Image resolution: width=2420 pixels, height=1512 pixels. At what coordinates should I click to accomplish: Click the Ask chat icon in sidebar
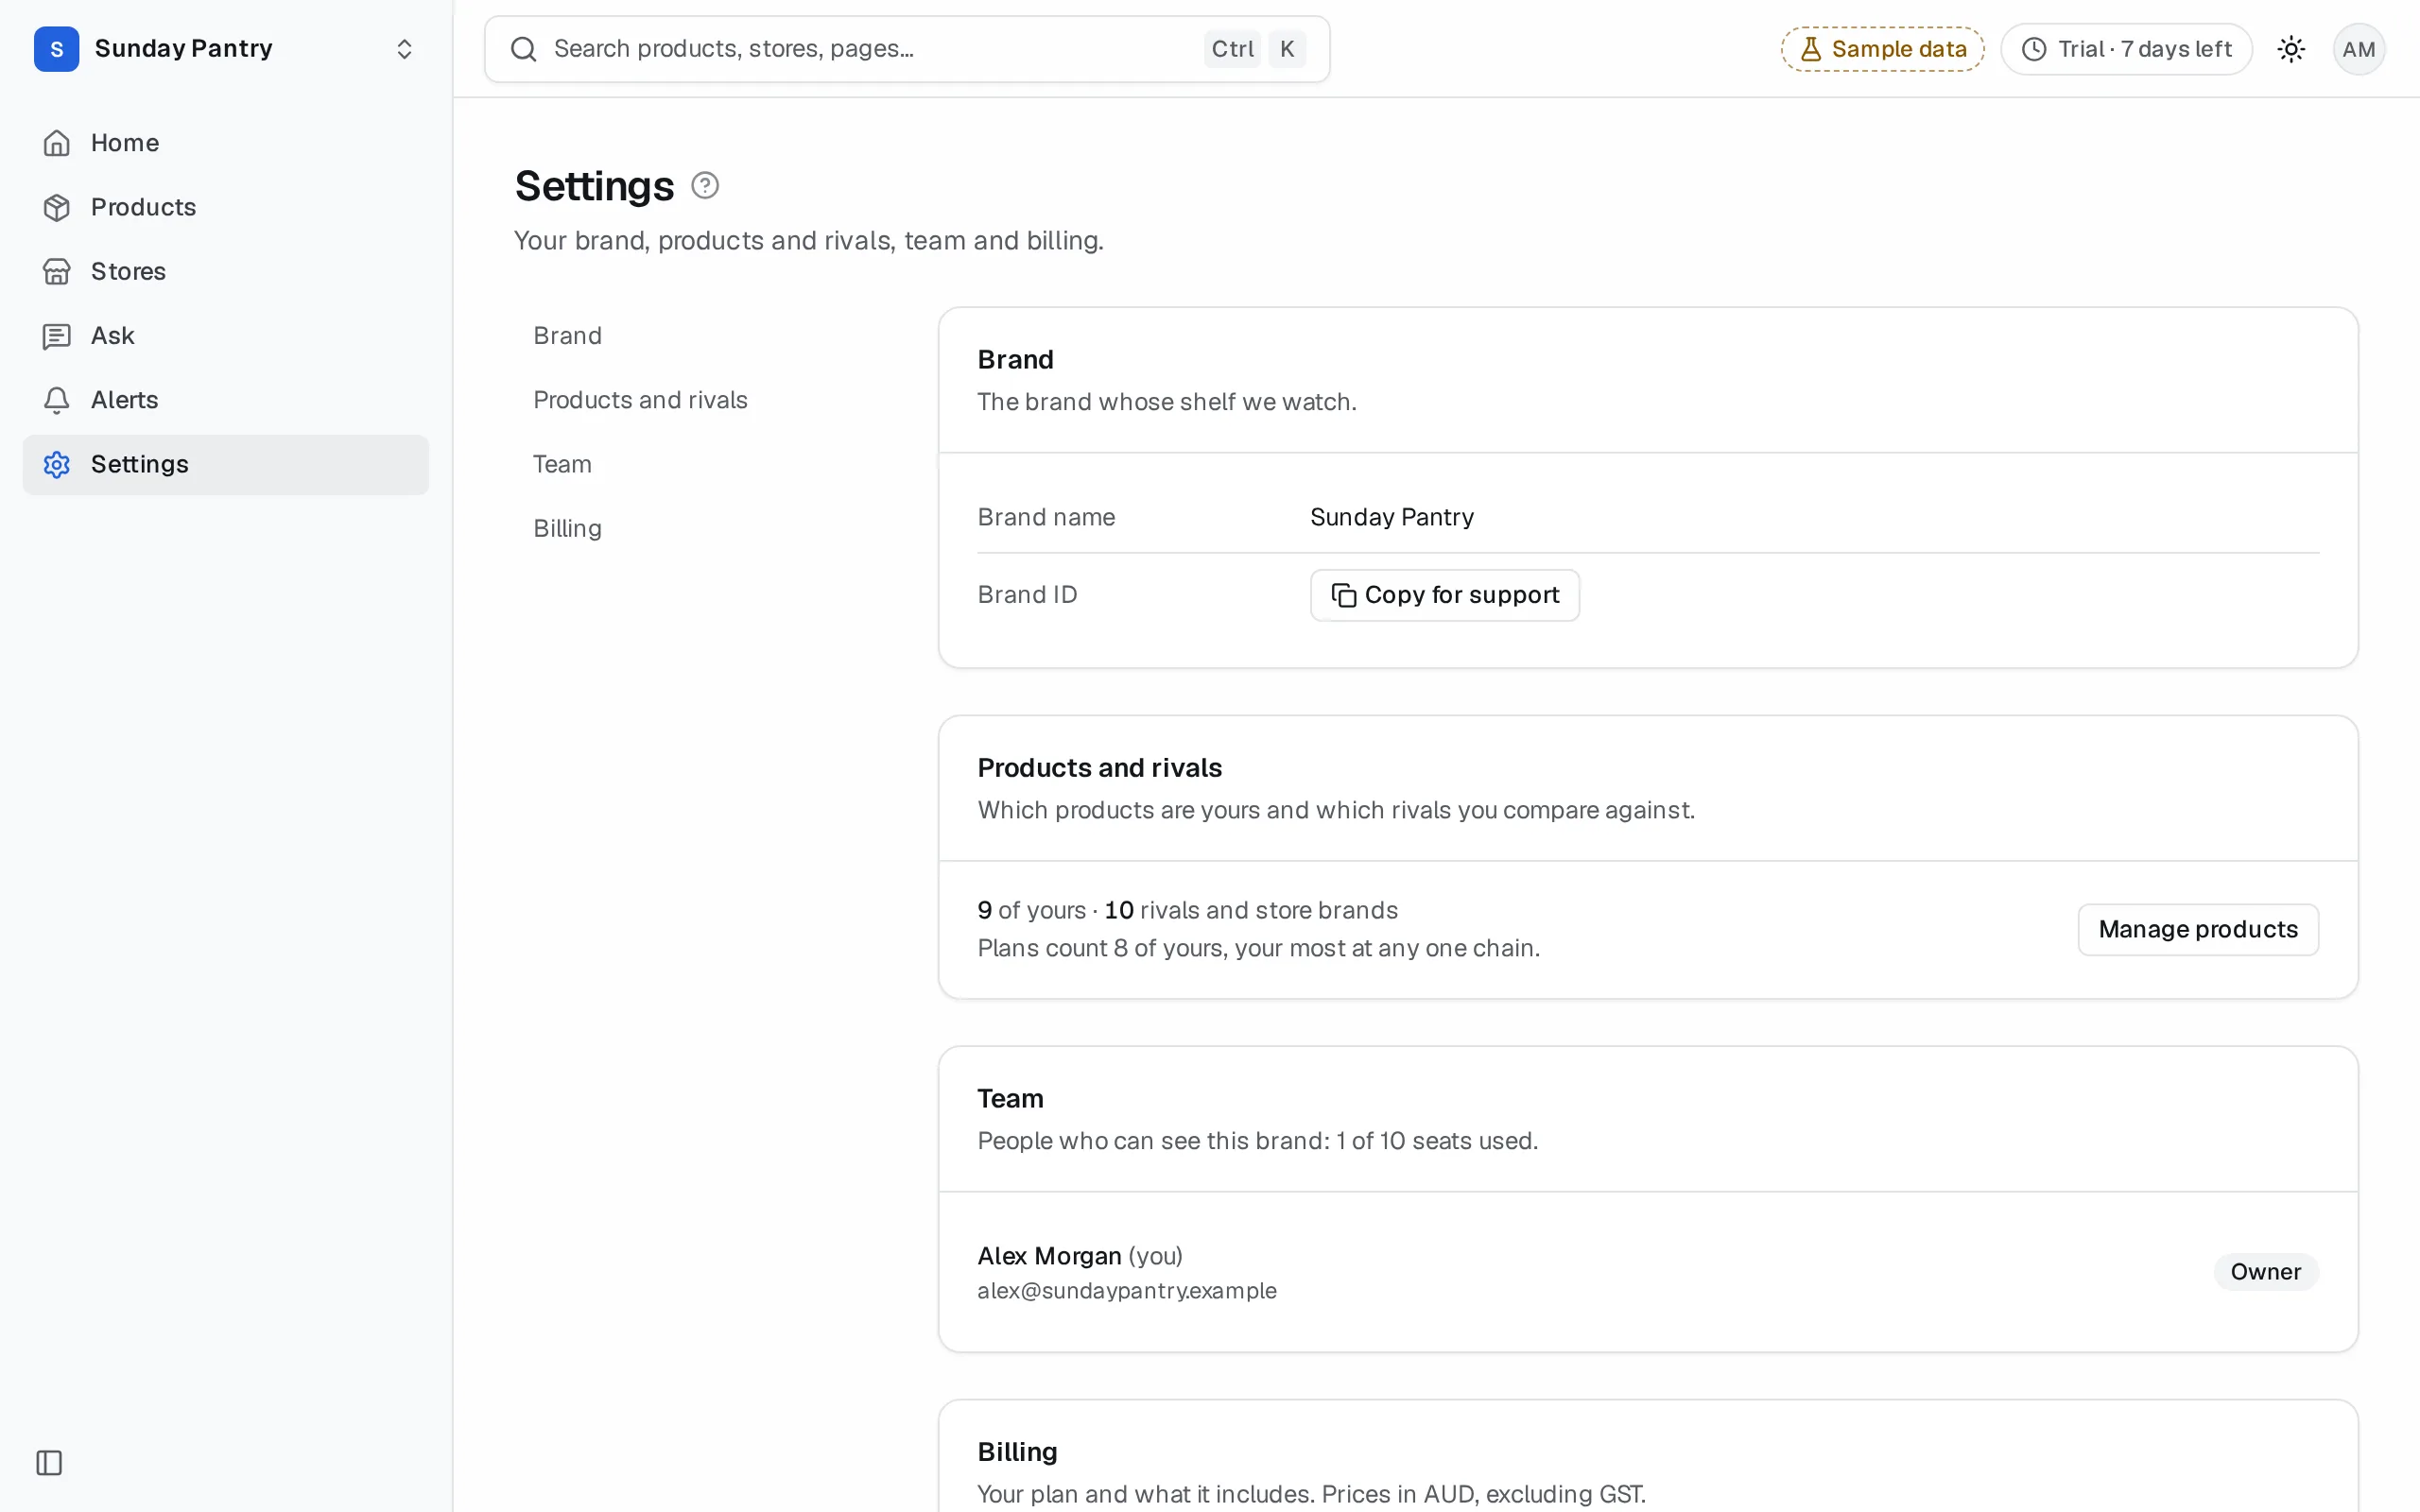[x=57, y=336]
